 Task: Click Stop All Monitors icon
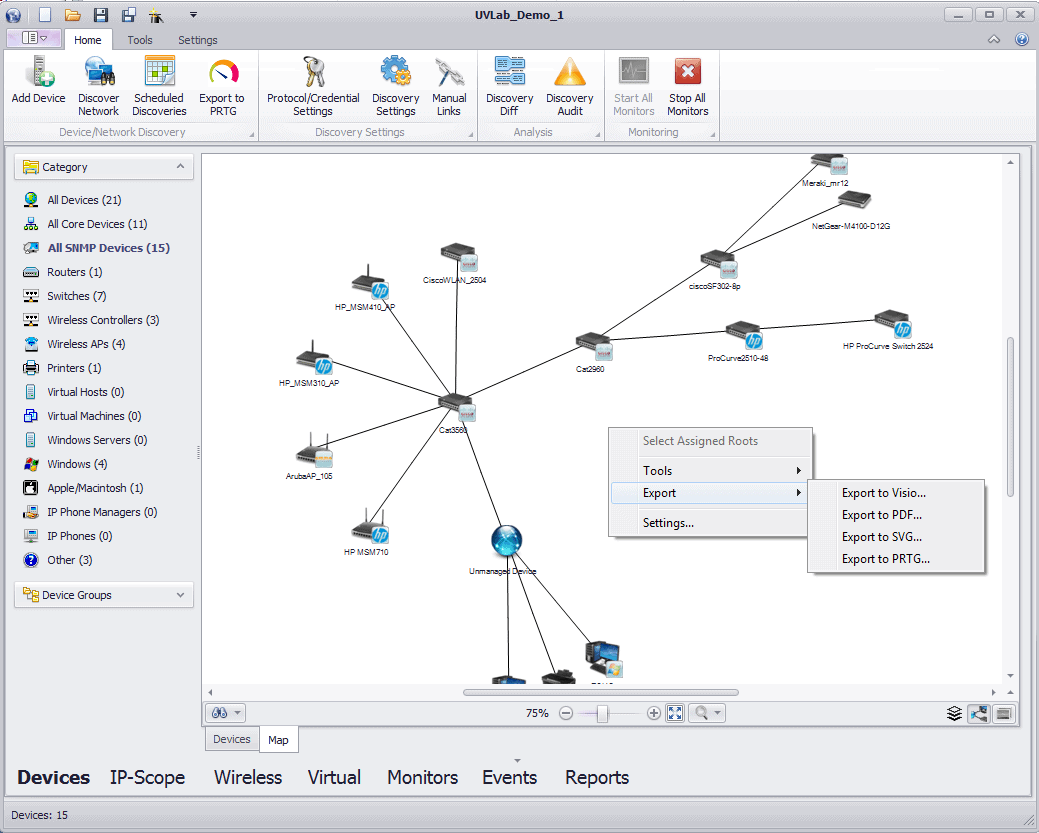click(687, 71)
